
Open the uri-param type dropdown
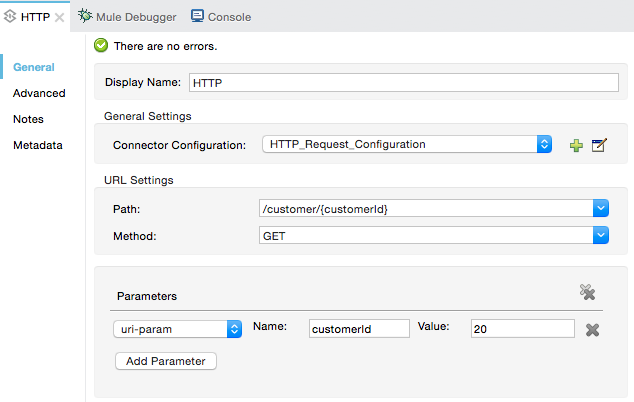point(234,329)
